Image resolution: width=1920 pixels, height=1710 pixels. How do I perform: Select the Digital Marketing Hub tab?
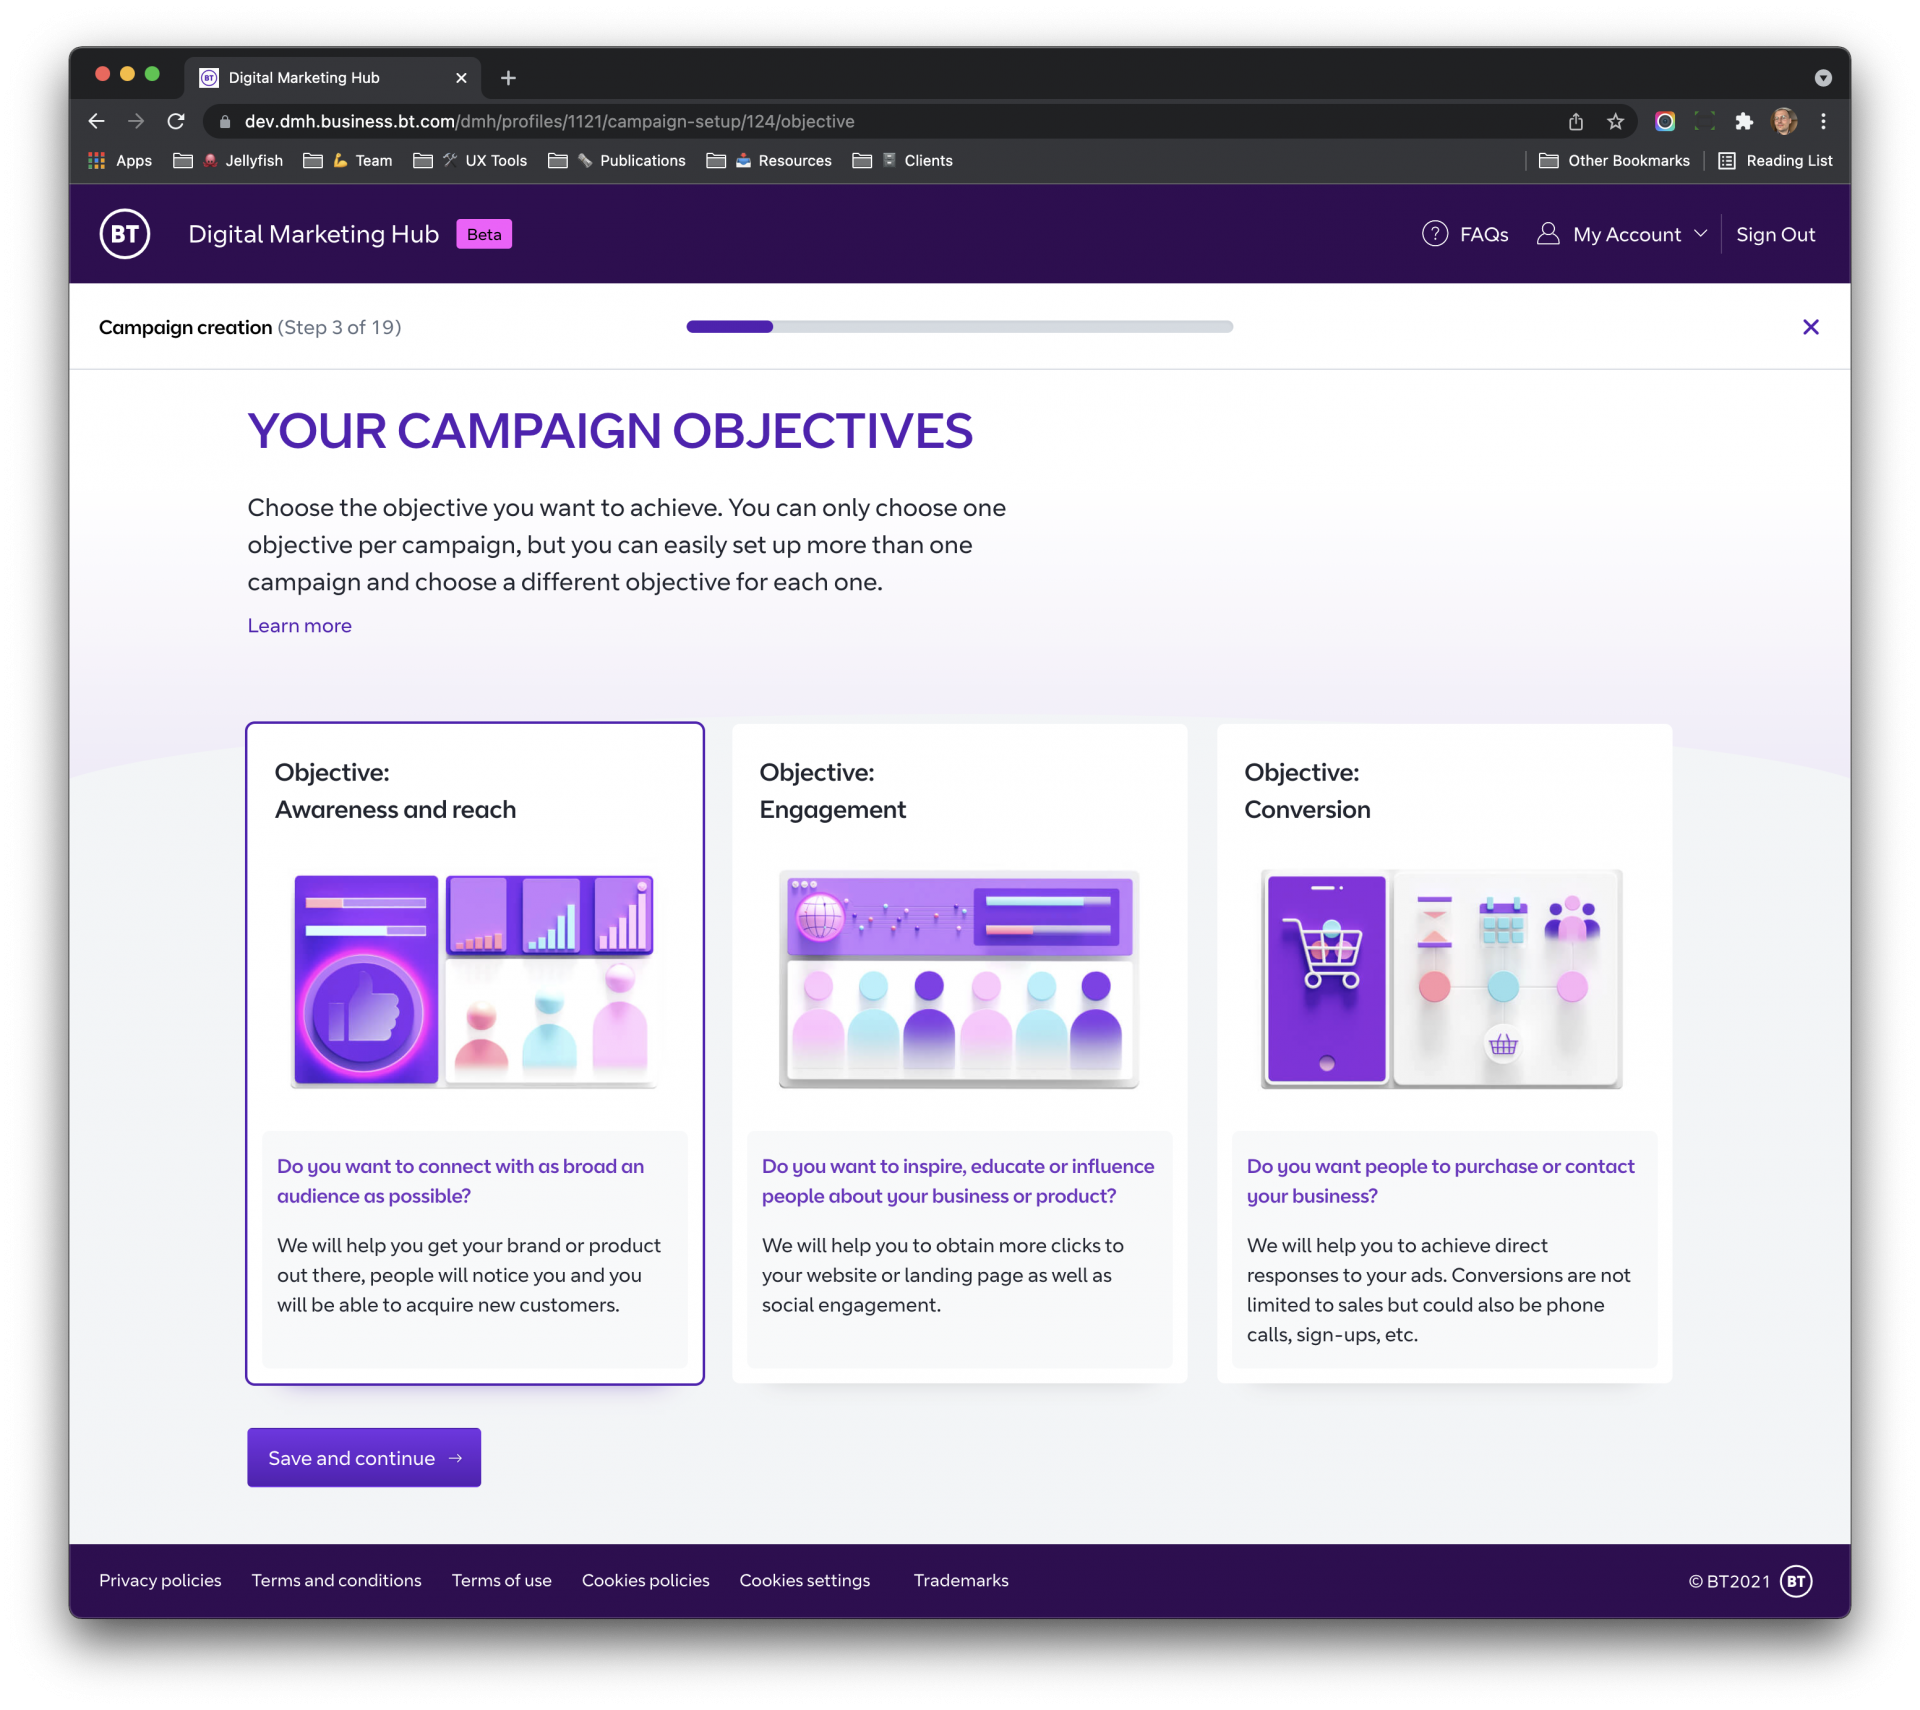332,78
